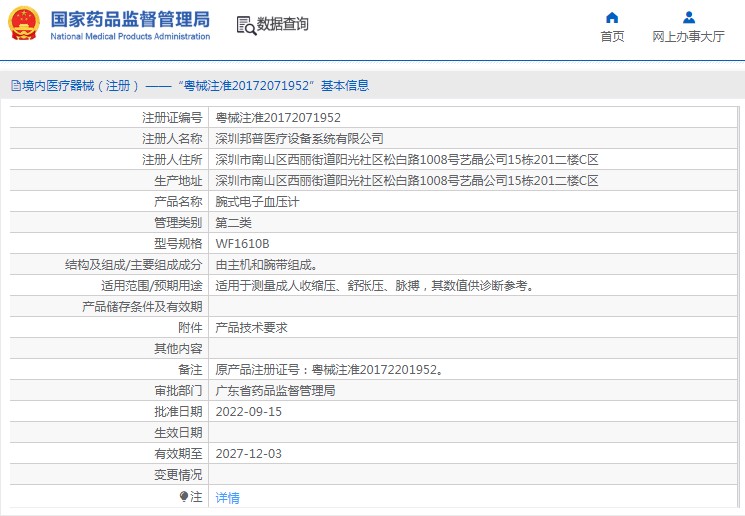Screen dimensions: 745x516
Task: Click the 产品储存条件及有效期 label
Action: point(142,306)
